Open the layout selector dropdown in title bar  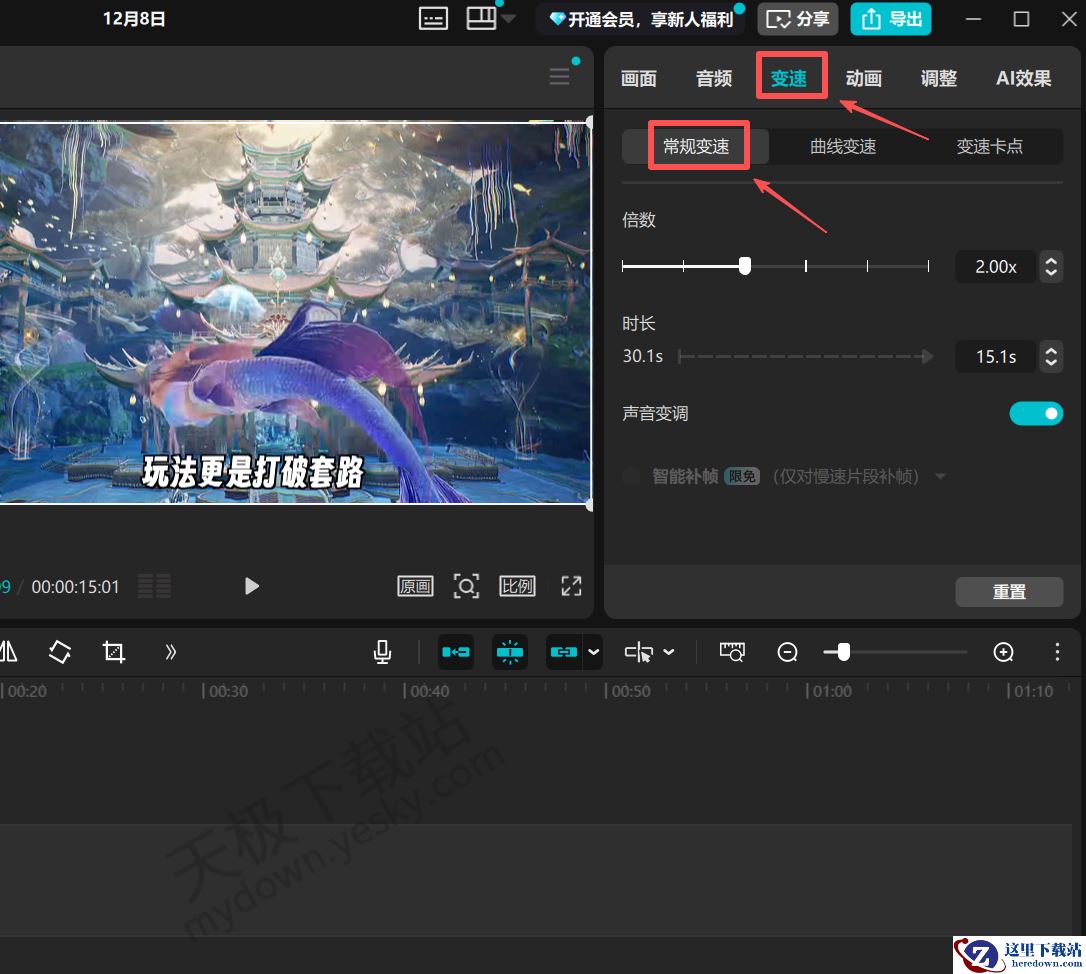(x=509, y=18)
